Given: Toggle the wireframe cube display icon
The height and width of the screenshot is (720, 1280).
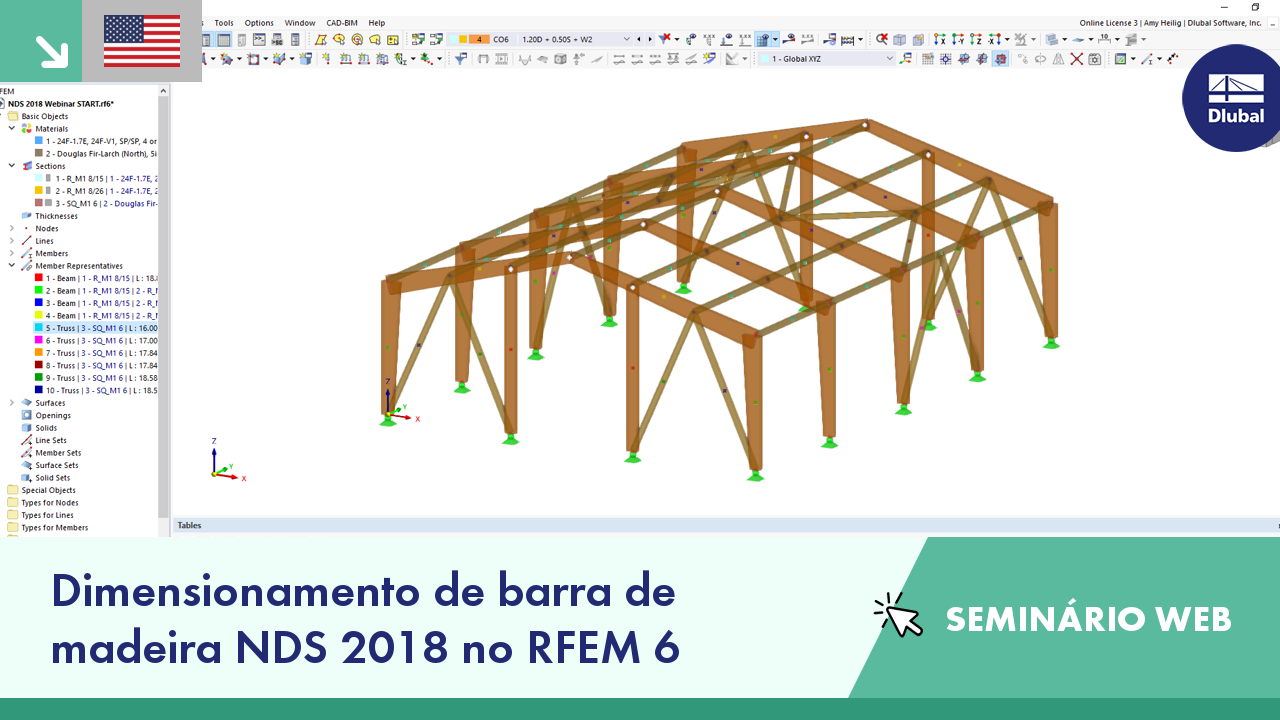Looking at the screenshot, I should pos(900,40).
